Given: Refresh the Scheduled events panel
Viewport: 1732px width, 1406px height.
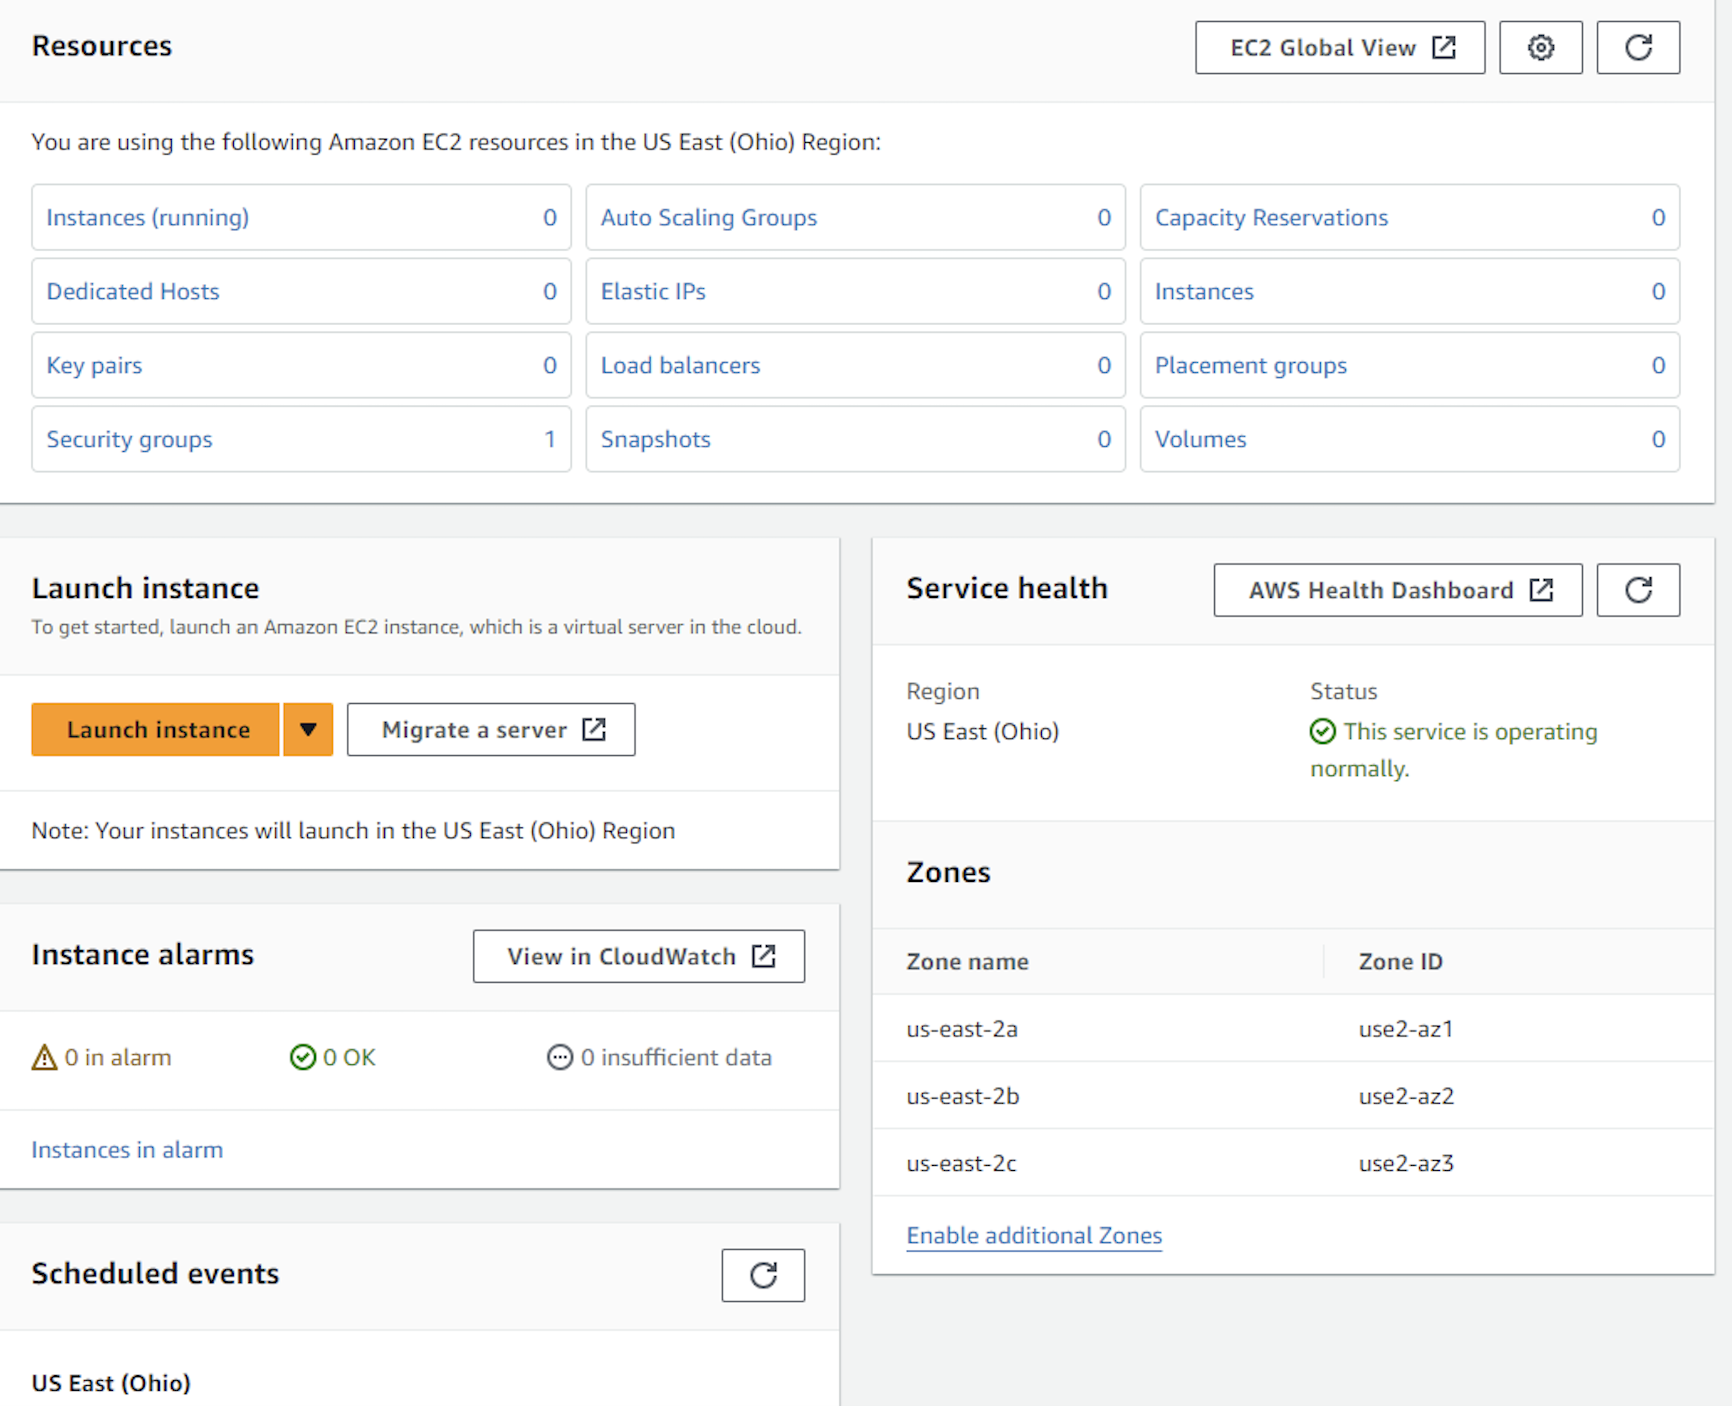Looking at the screenshot, I should point(763,1275).
